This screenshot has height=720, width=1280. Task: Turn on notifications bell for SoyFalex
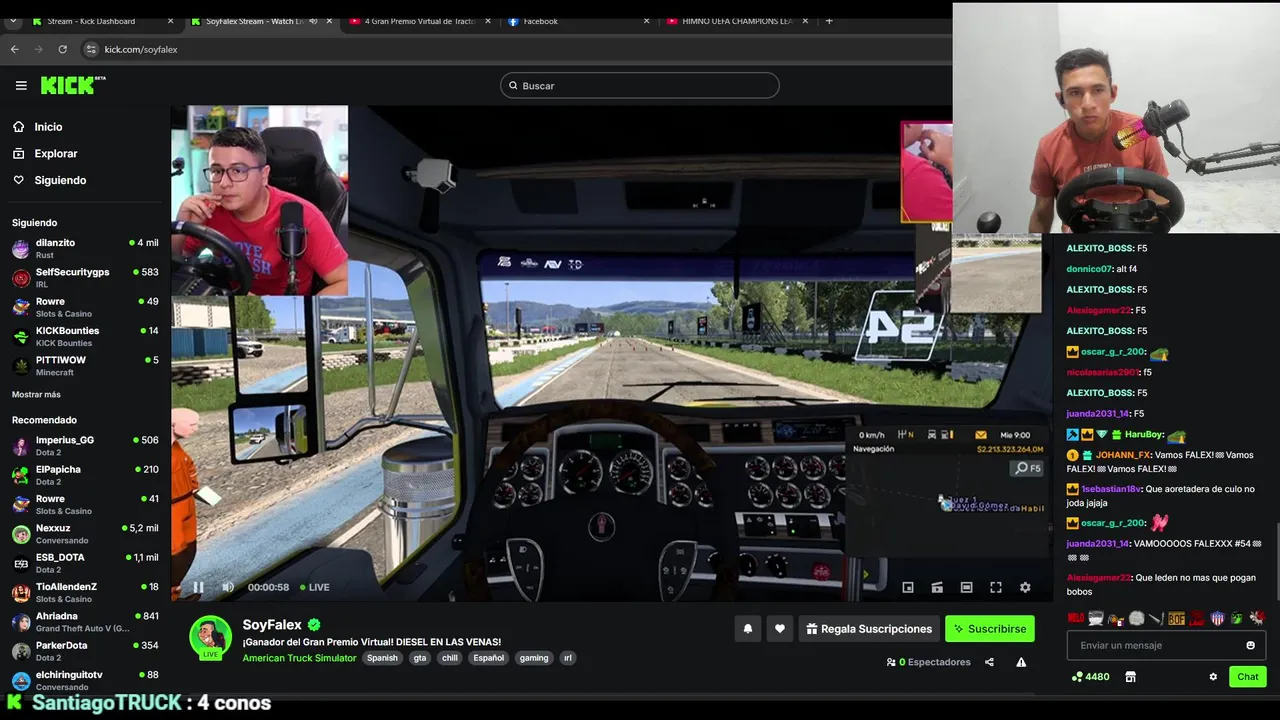click(747, 629)
